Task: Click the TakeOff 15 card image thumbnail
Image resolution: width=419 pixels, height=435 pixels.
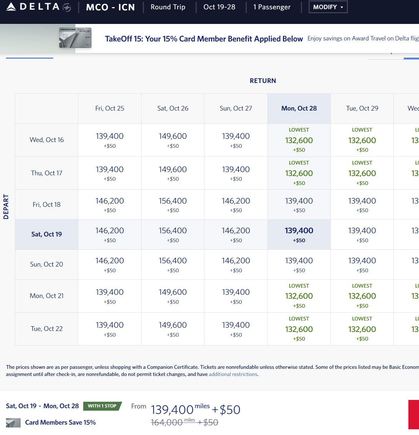Action: tap(75, 38)
